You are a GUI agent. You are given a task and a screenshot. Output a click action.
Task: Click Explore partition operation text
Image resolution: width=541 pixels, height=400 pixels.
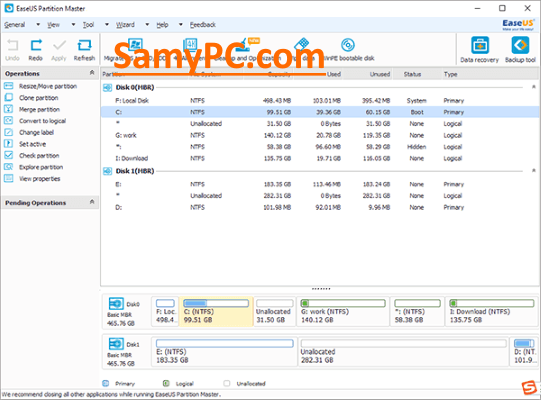point(41,167)
